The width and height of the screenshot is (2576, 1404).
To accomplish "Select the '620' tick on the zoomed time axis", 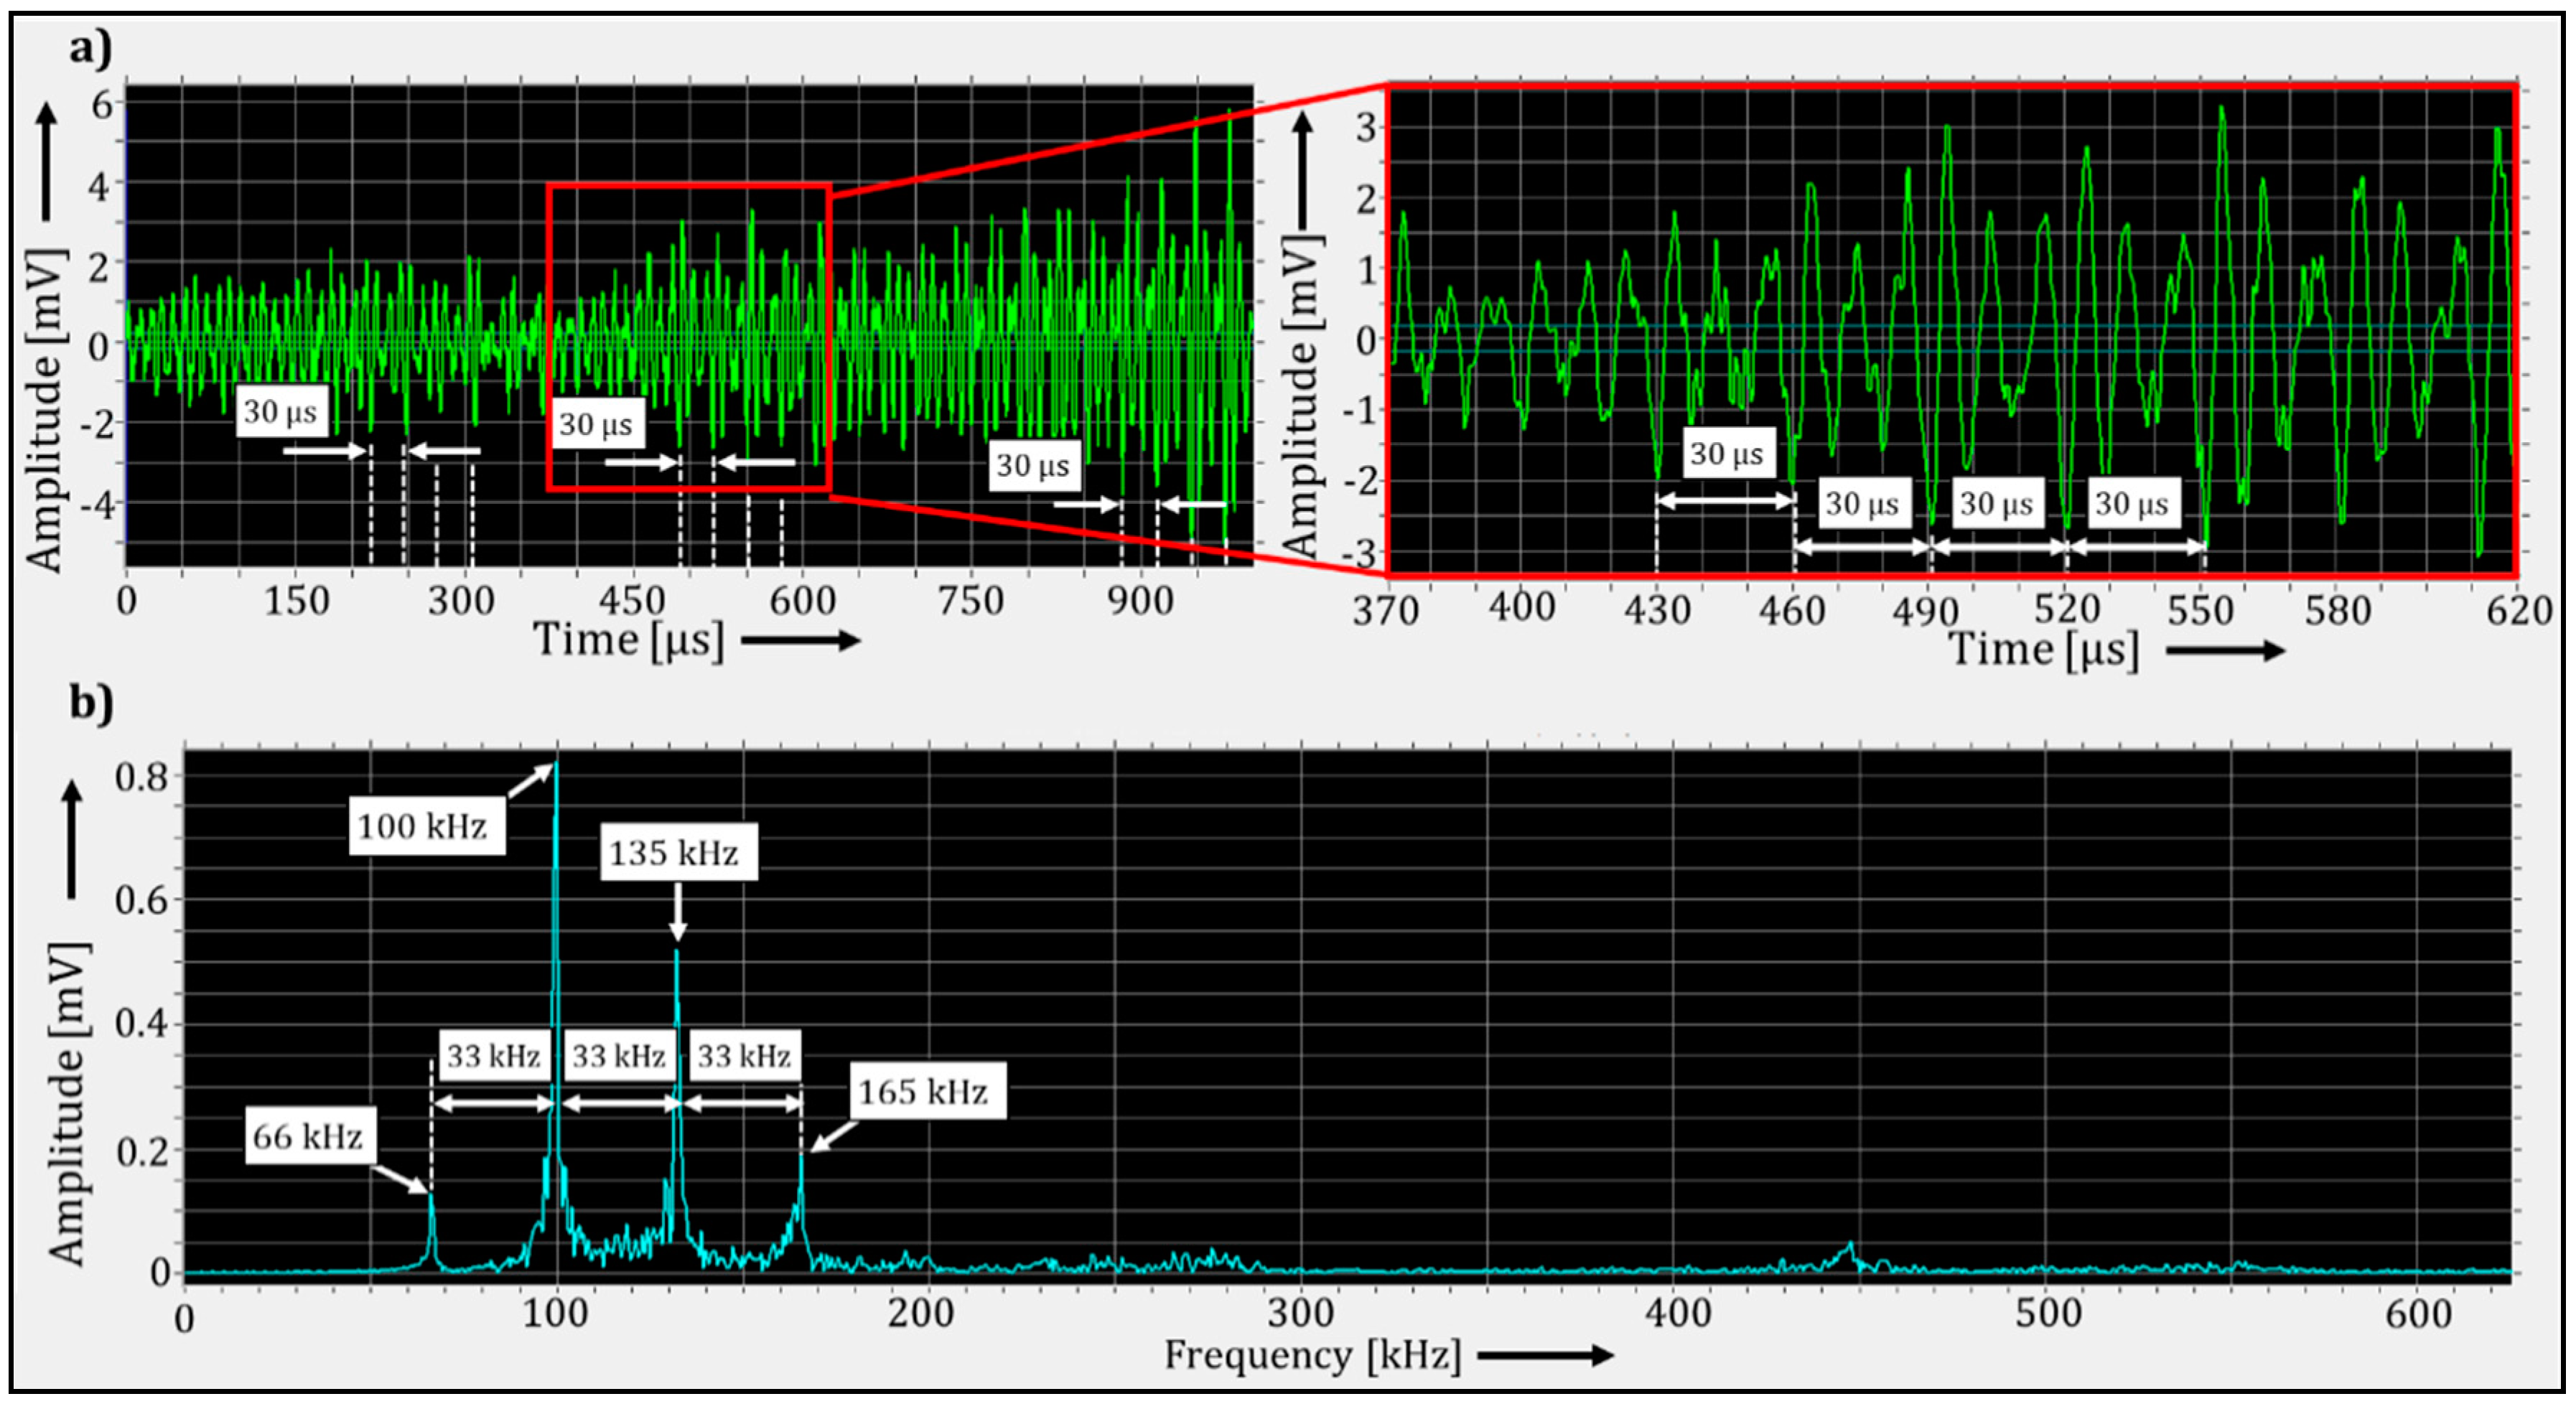I will pyautogui.click(x=2520, y=610).
